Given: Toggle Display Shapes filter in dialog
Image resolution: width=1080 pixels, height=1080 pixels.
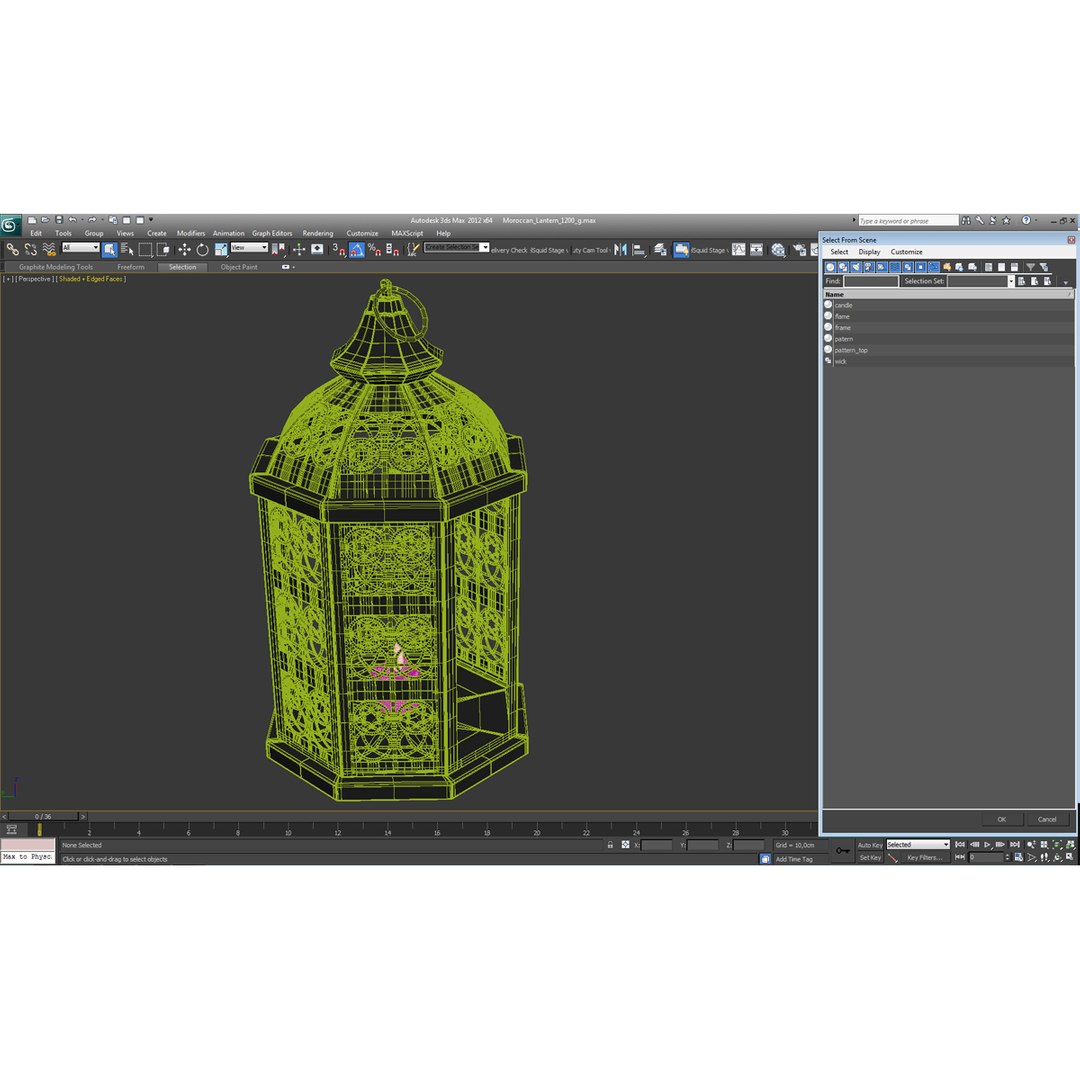Looking at the screenshot, I should tap(843, 267).
